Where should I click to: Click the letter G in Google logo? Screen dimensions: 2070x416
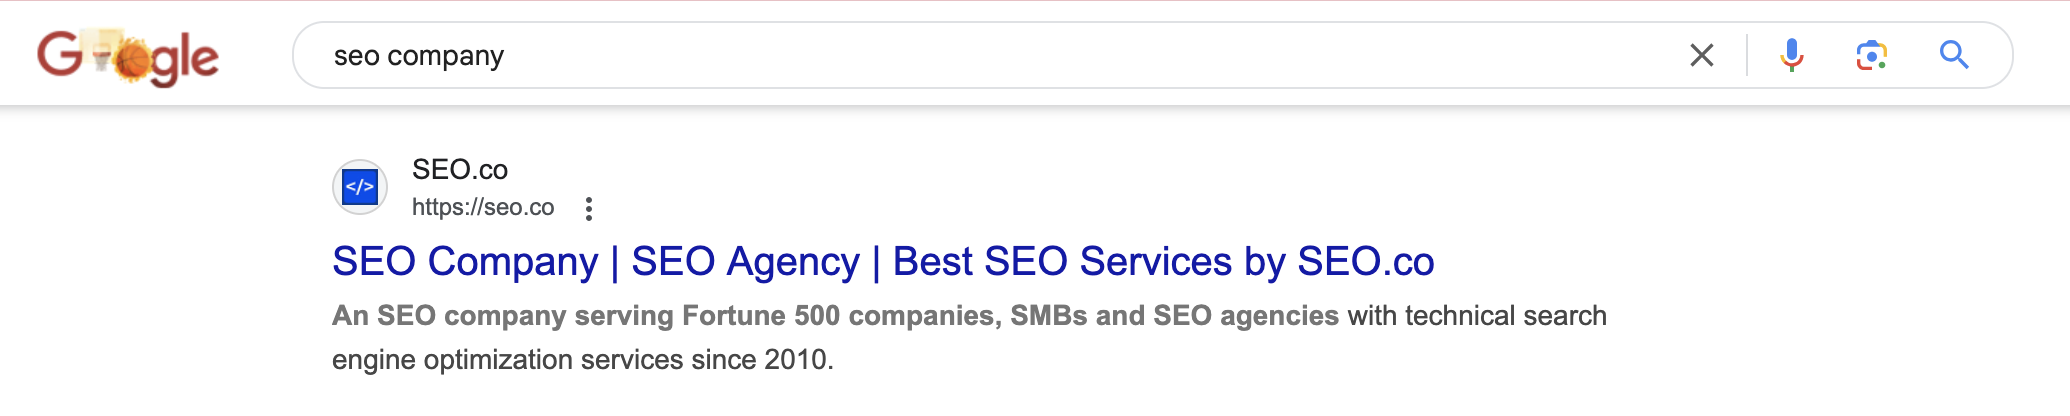59,54
